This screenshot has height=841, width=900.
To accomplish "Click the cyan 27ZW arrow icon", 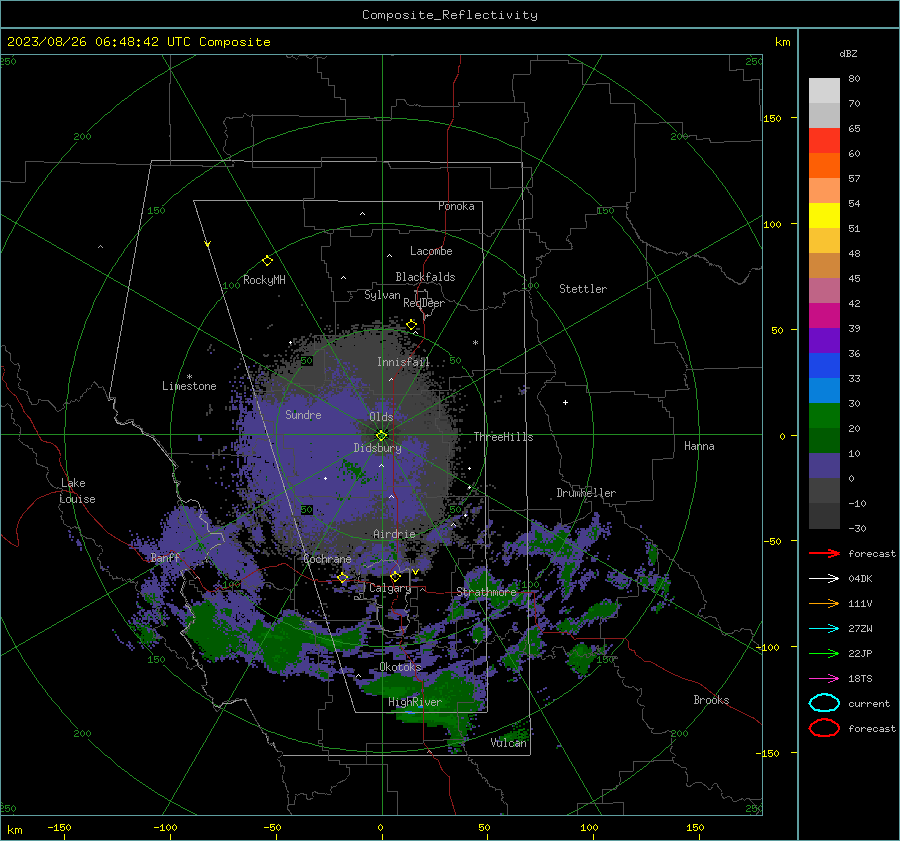I will point(824,628).
